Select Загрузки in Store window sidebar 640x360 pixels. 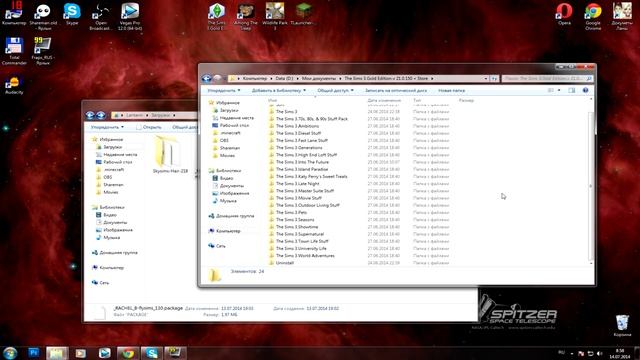[229, 110]
